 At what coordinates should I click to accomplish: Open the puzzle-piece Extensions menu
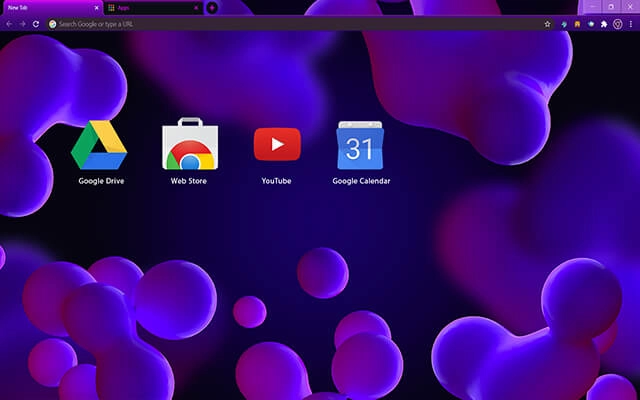pos(604,24)
